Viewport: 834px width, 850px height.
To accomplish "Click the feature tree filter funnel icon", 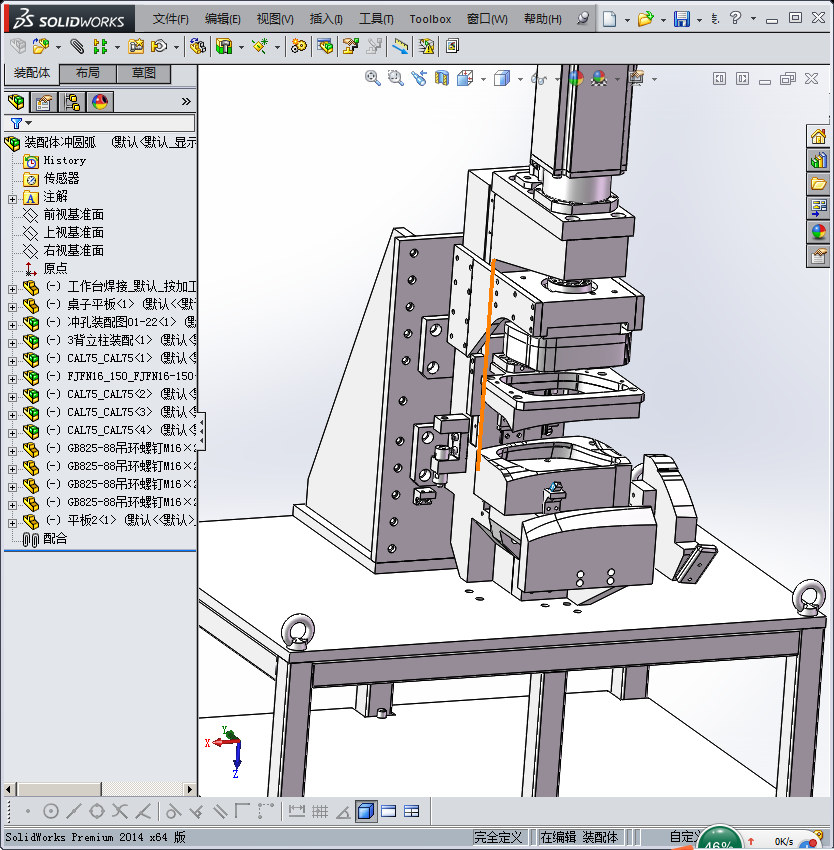I will click(16, 123).
